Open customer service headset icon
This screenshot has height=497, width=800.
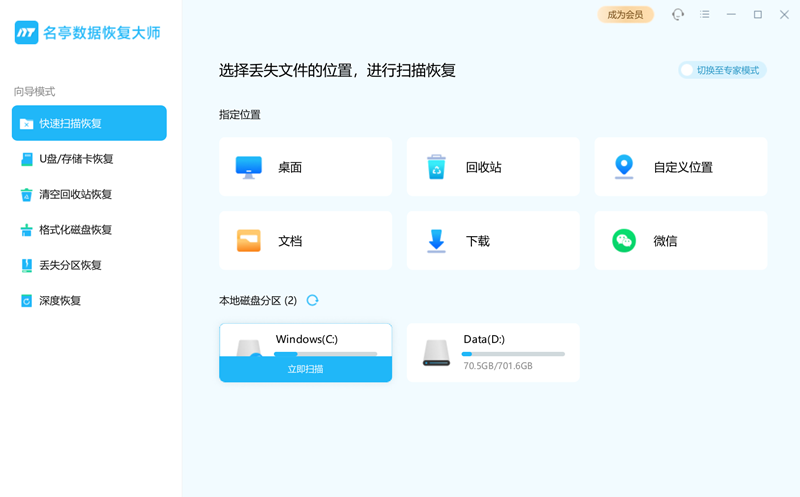678,15
